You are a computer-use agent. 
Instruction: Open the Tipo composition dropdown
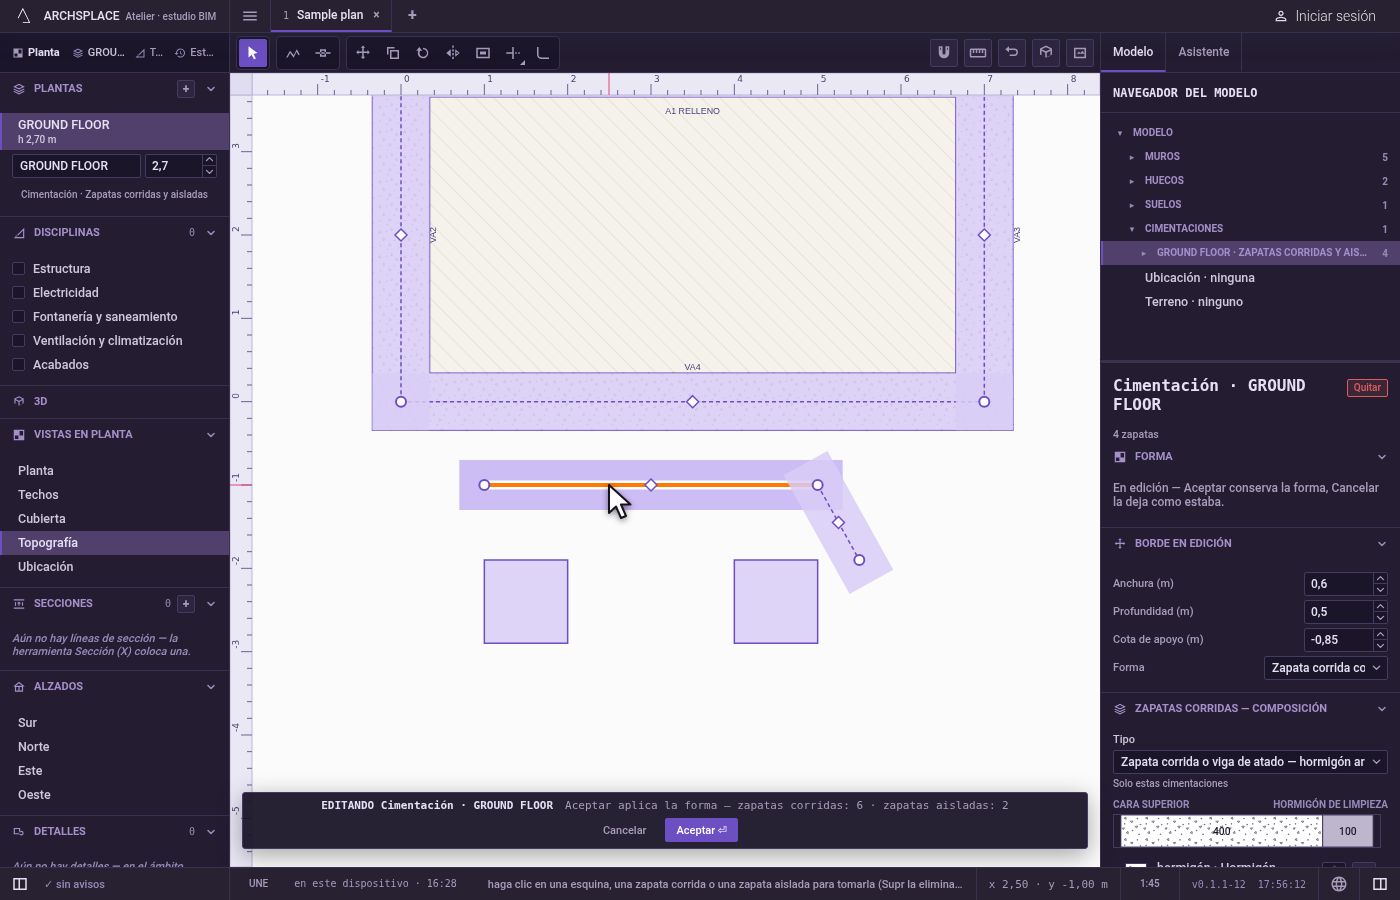click(1250, 762)
